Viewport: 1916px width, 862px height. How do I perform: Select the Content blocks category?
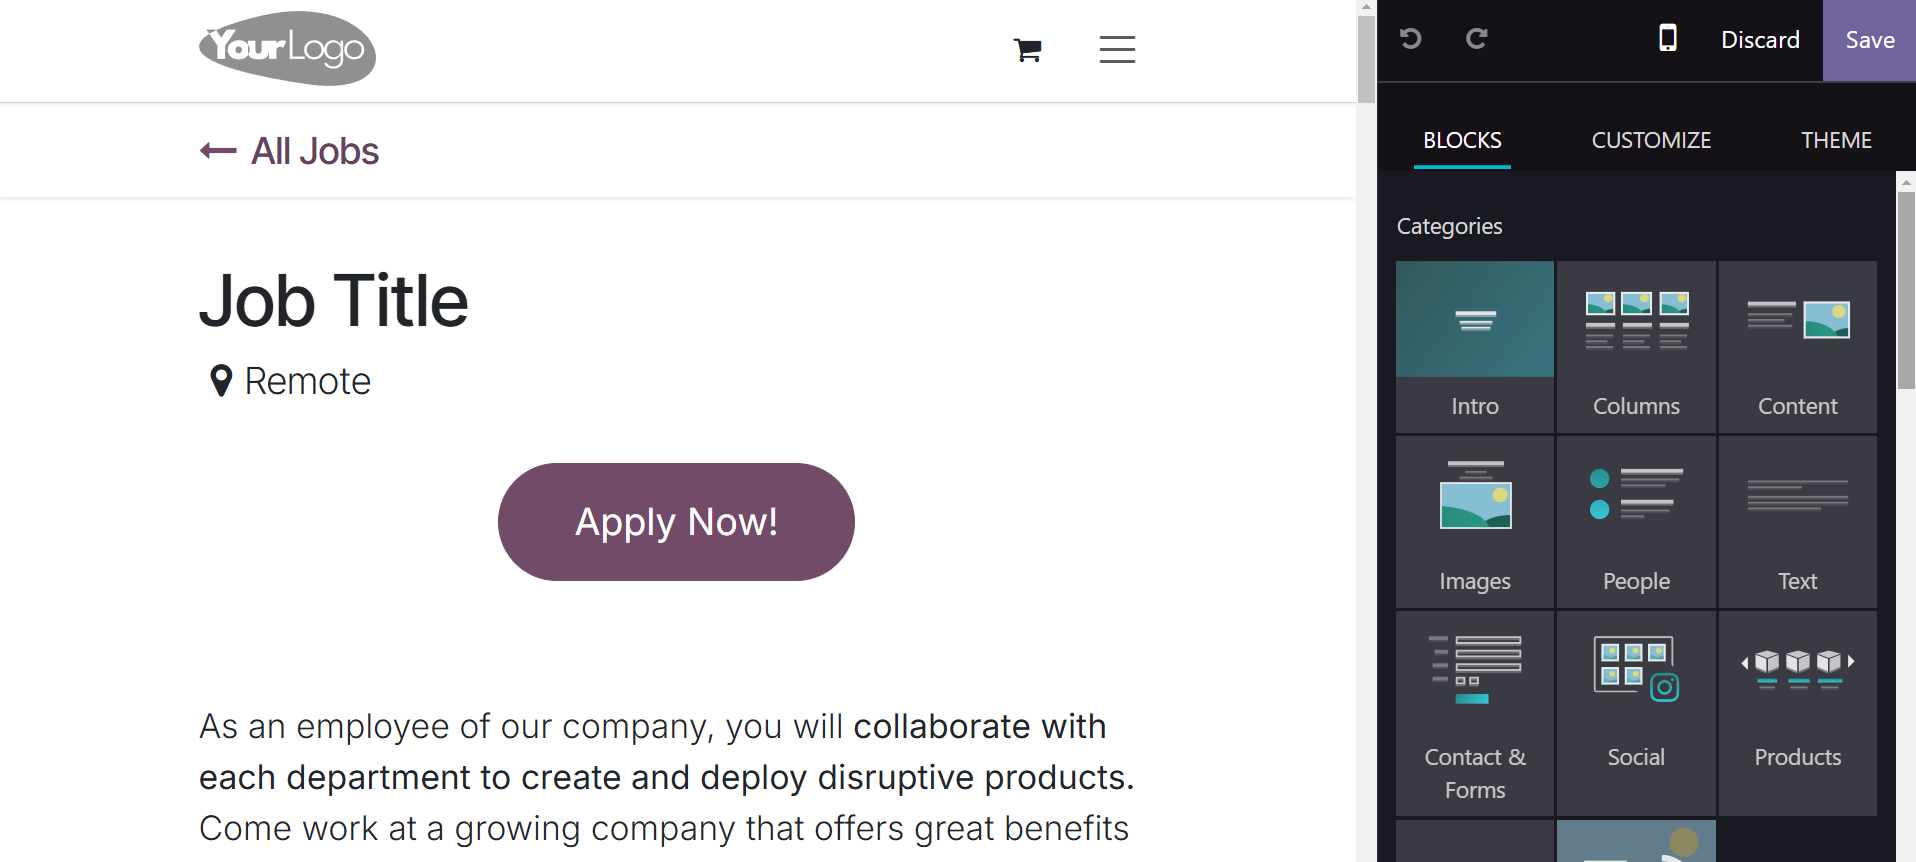1797,347
